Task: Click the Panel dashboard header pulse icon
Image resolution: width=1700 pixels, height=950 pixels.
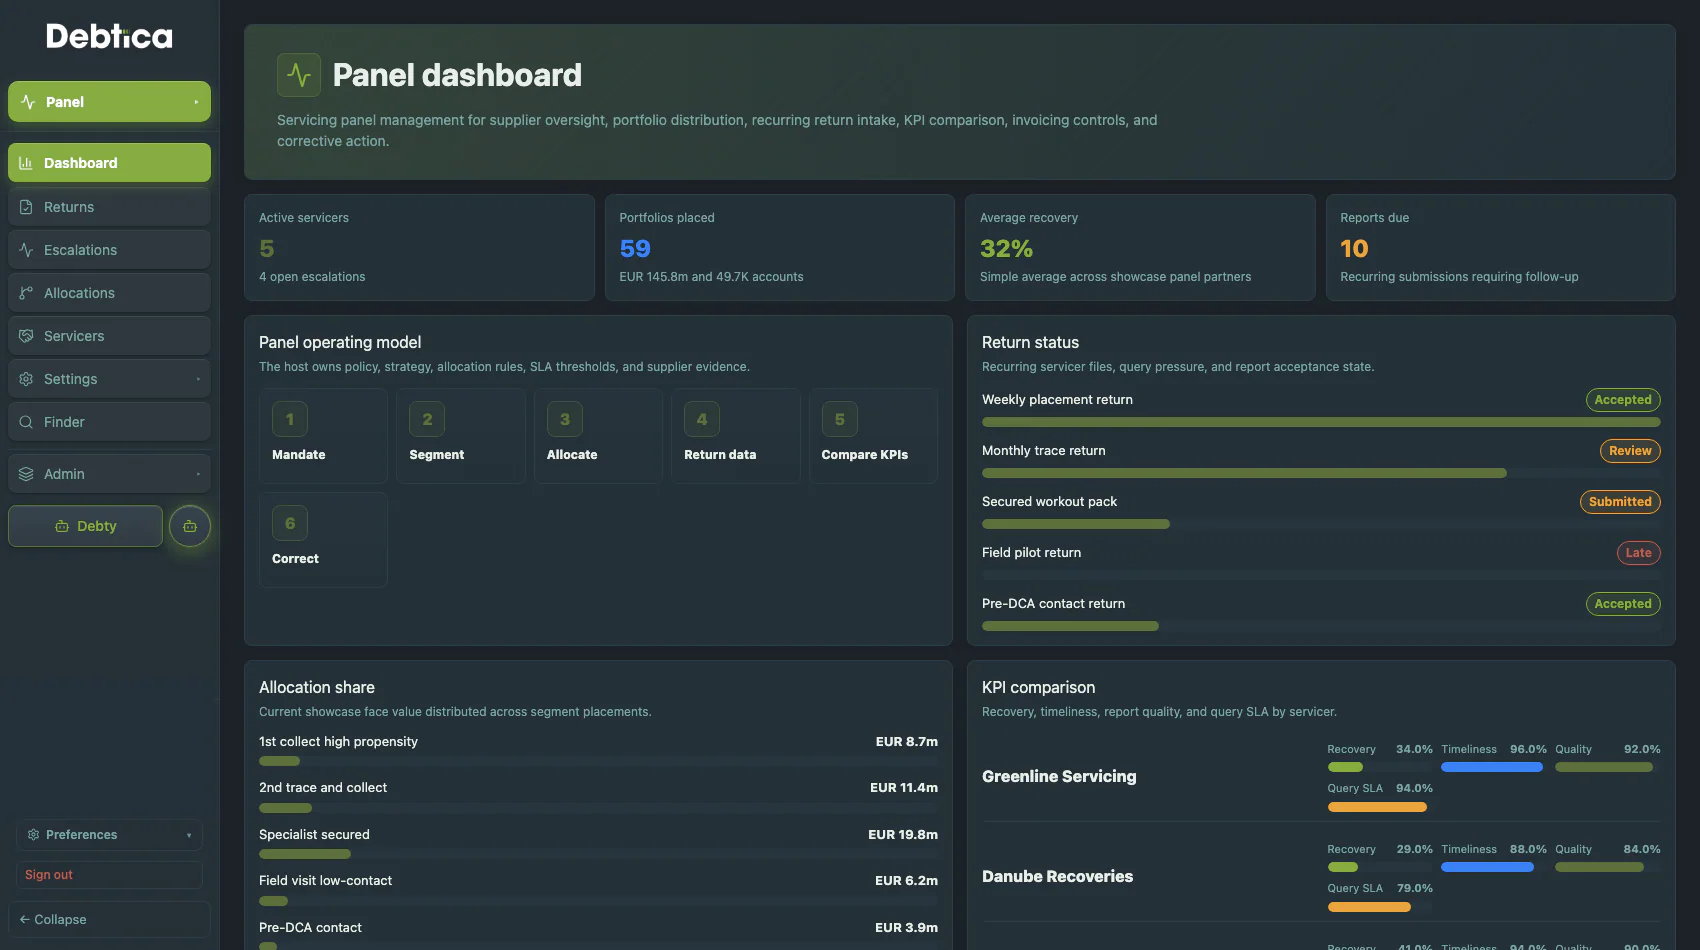Action: [299, 75]
